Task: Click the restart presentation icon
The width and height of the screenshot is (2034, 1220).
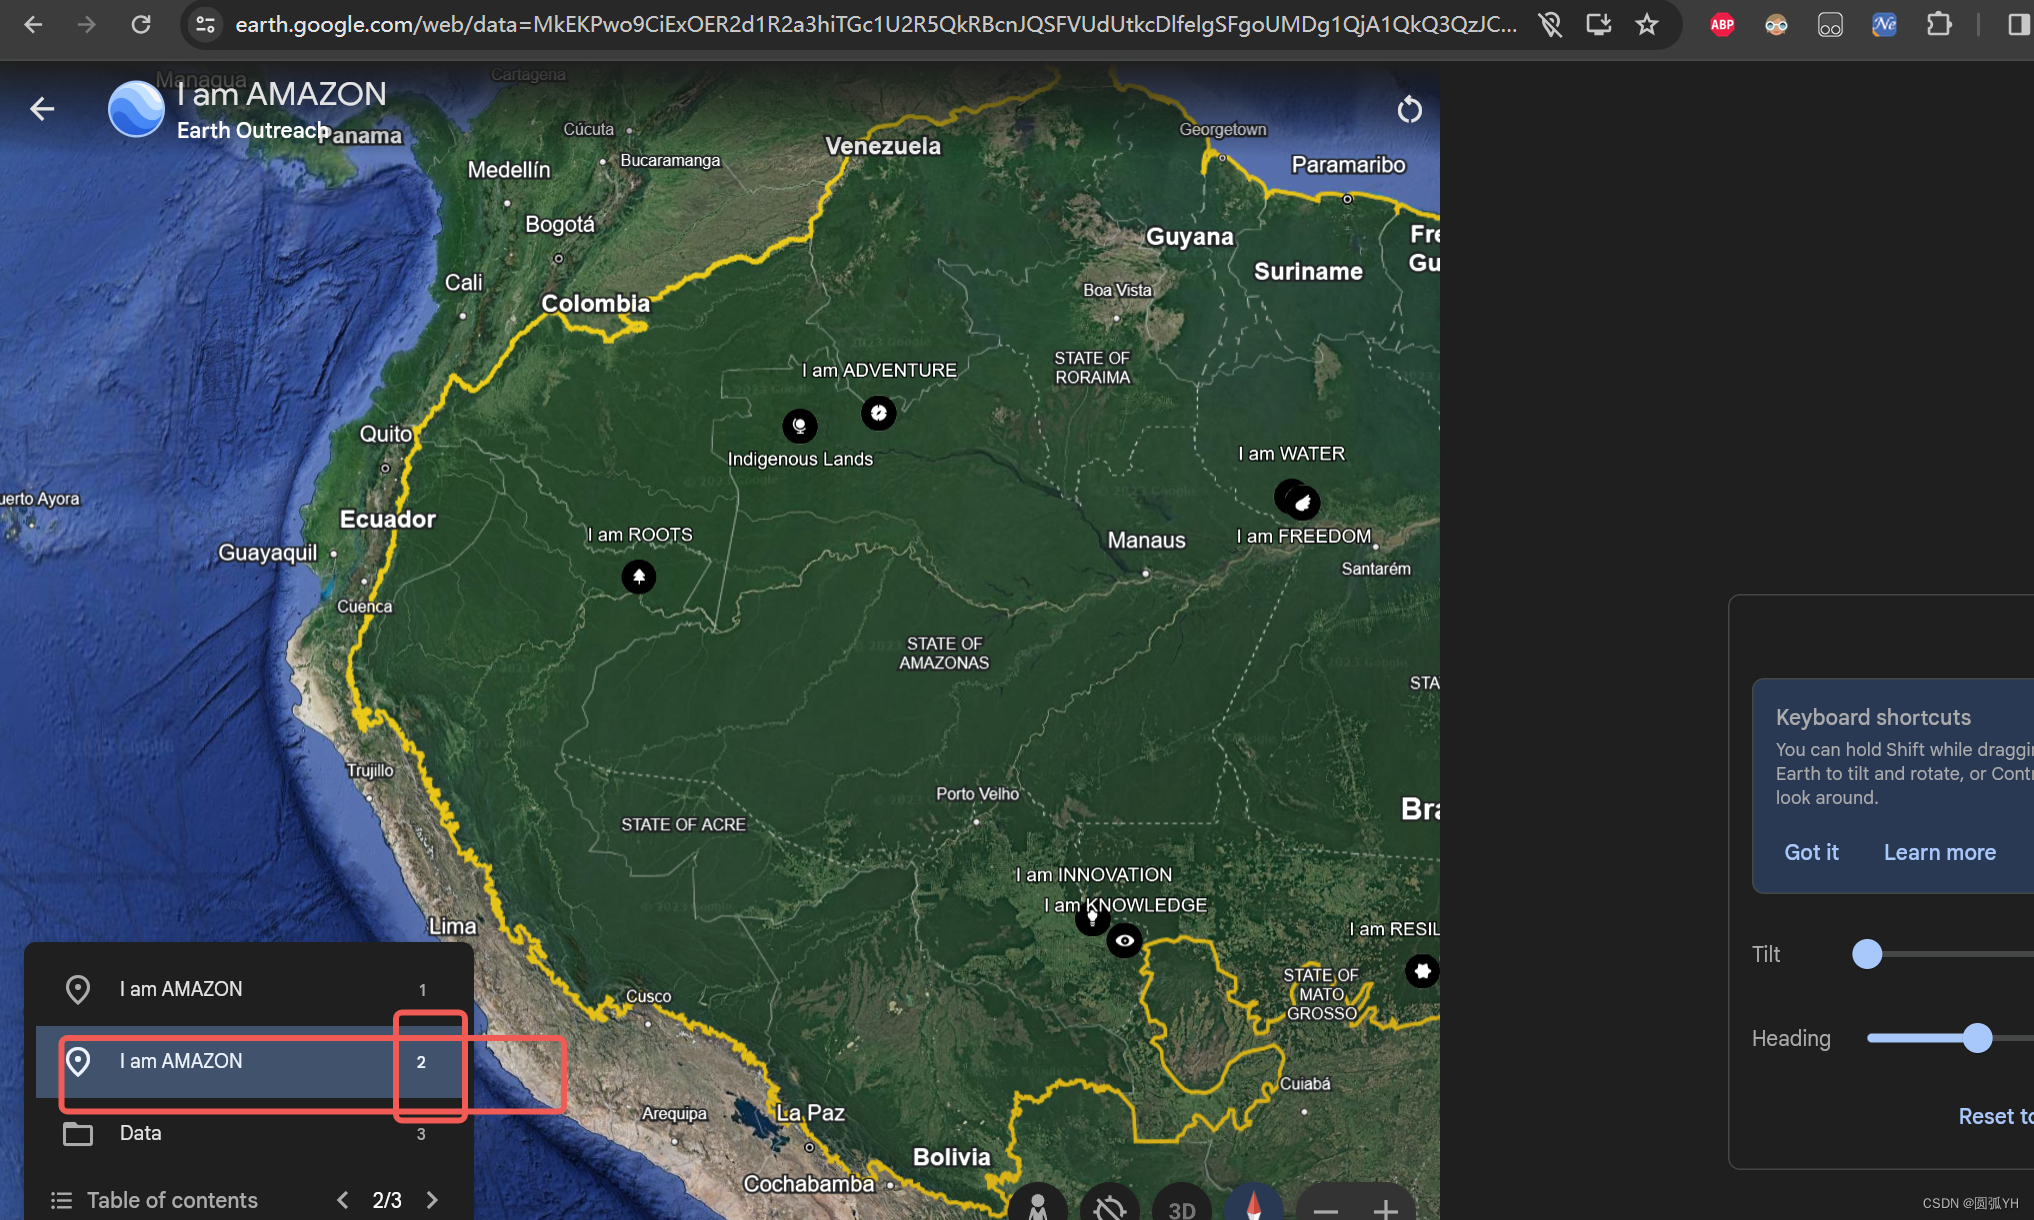Action: click(x=1409, y=109)
